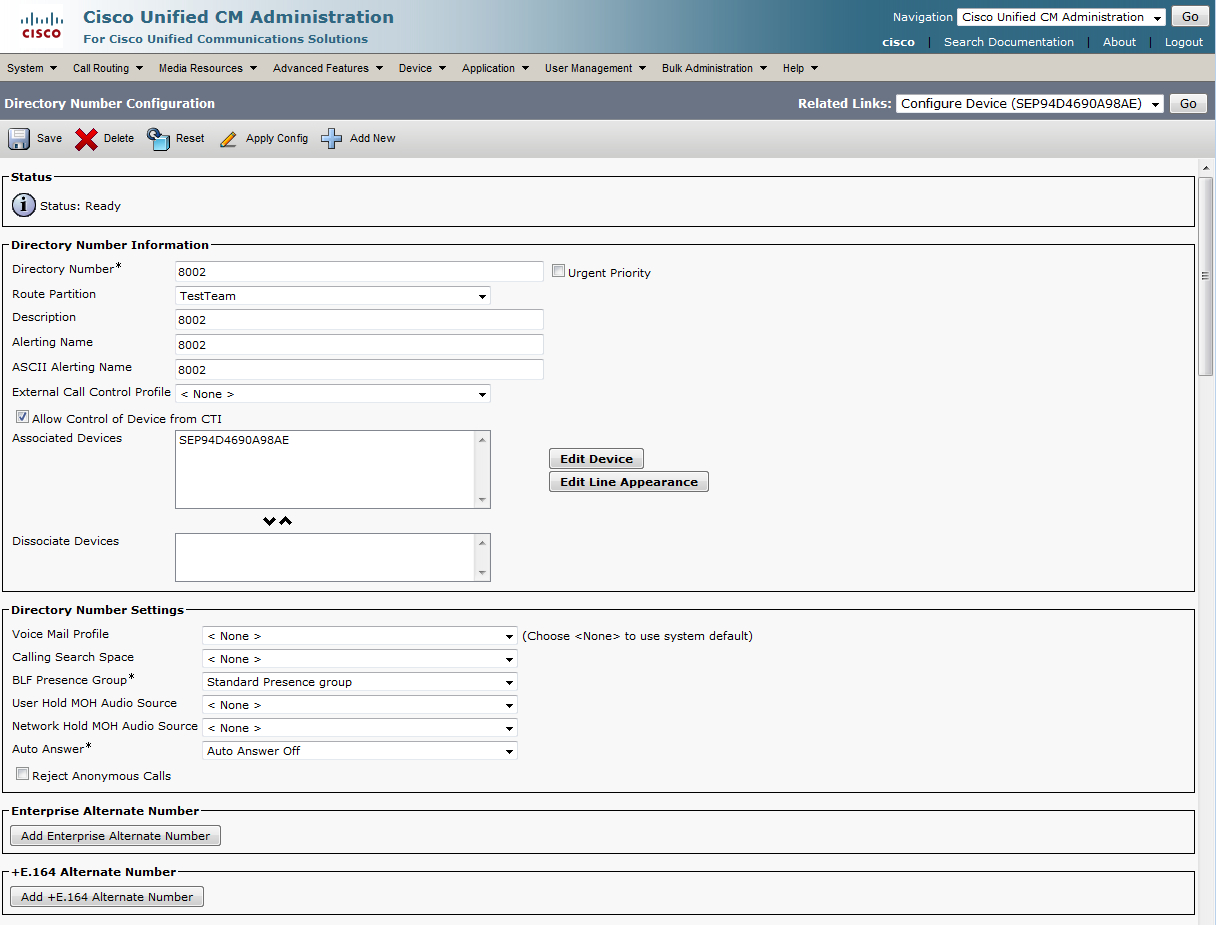Image resolution: width=1216 pixels, height=925 pixels.
Task: Open the Call Routing menu
Action: click(x=107, y=68)
